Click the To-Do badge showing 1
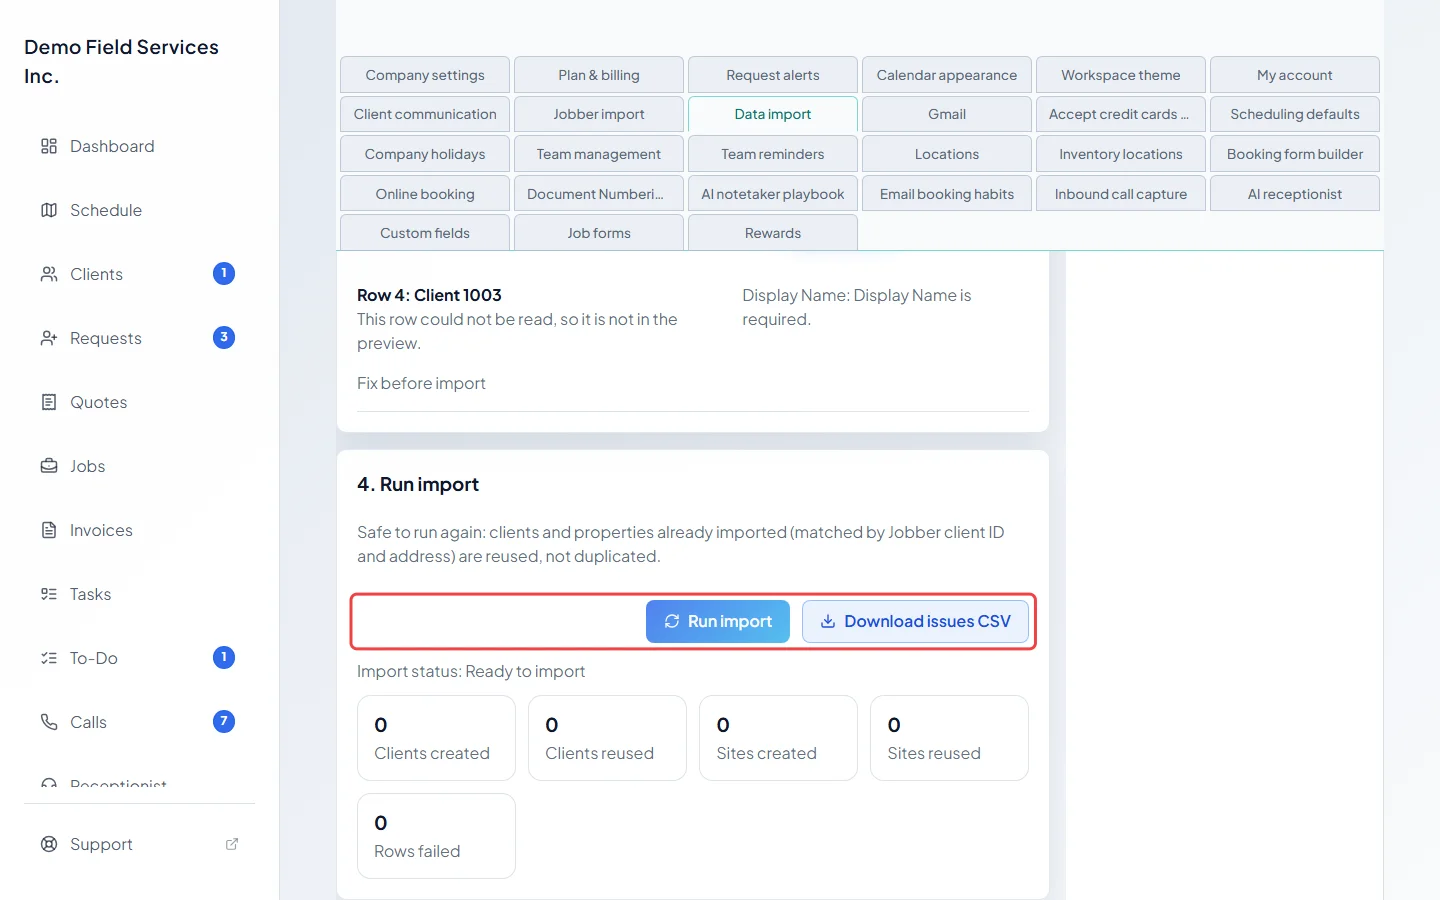1440x900 pixels. 224,657
